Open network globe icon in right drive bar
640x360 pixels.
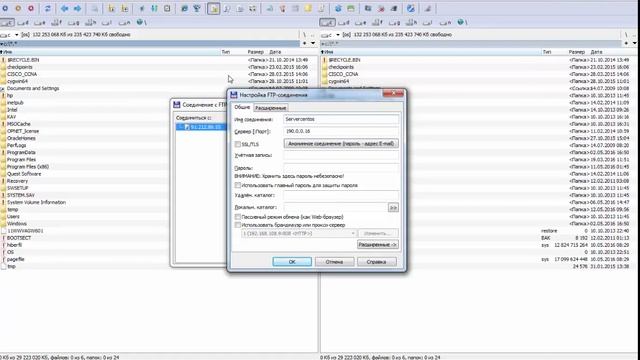[x=461, y=22]
